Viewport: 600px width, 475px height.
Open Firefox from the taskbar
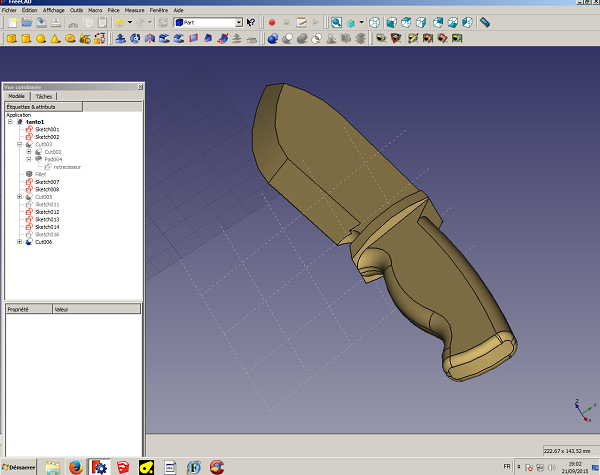(x=76, y=467)
